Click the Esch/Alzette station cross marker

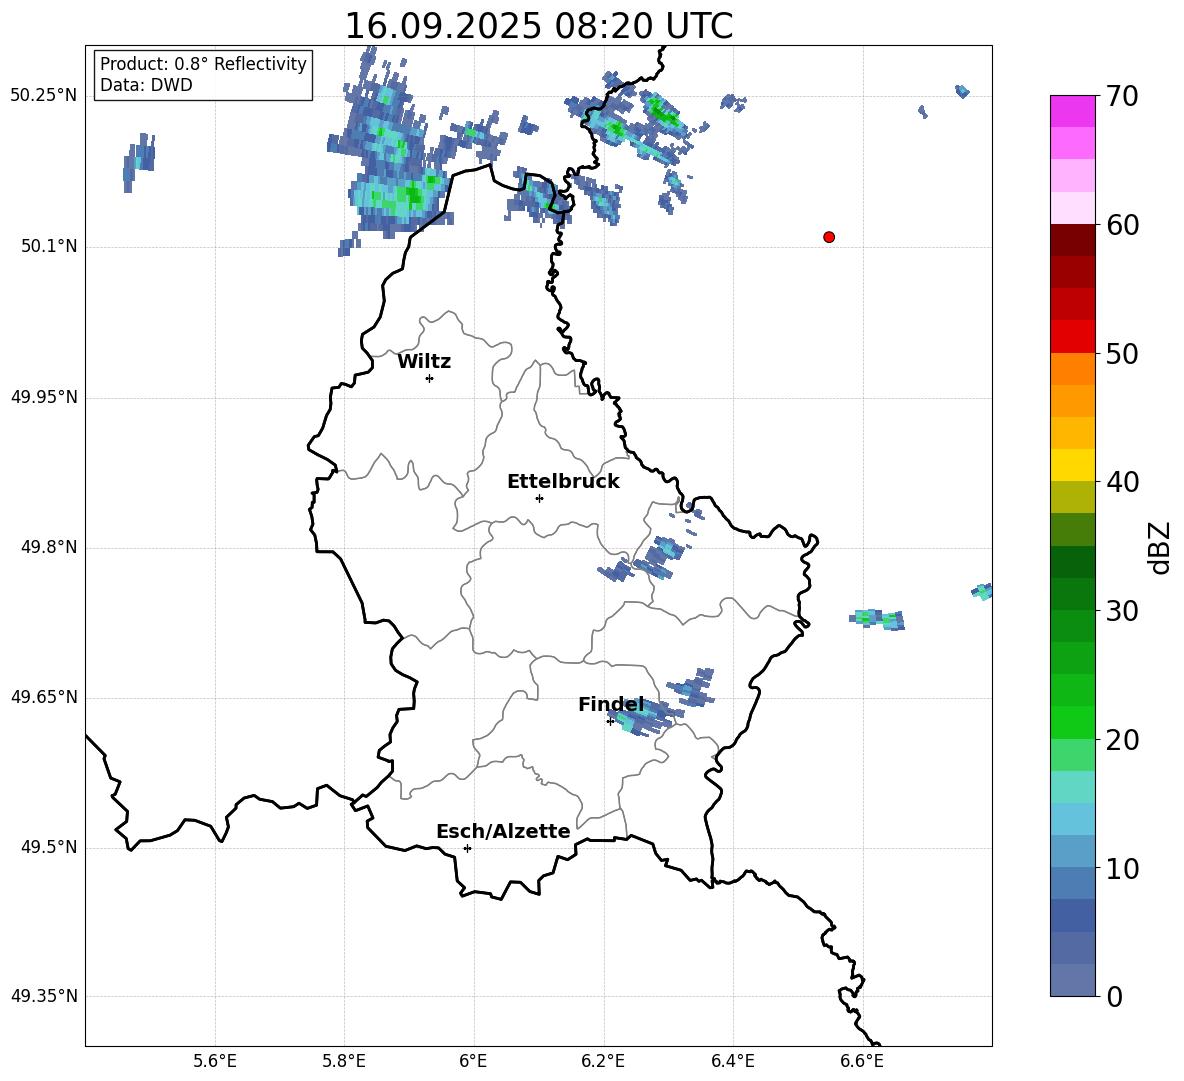467,848
